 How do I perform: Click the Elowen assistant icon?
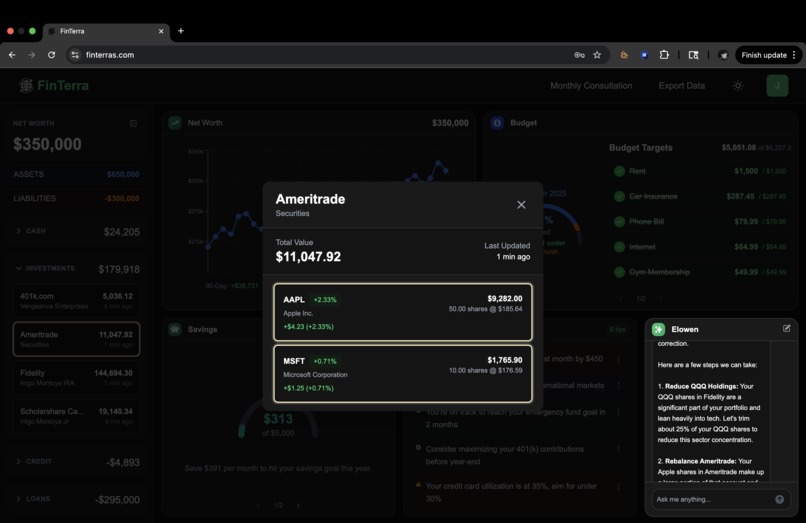click(x=658, y=329)
